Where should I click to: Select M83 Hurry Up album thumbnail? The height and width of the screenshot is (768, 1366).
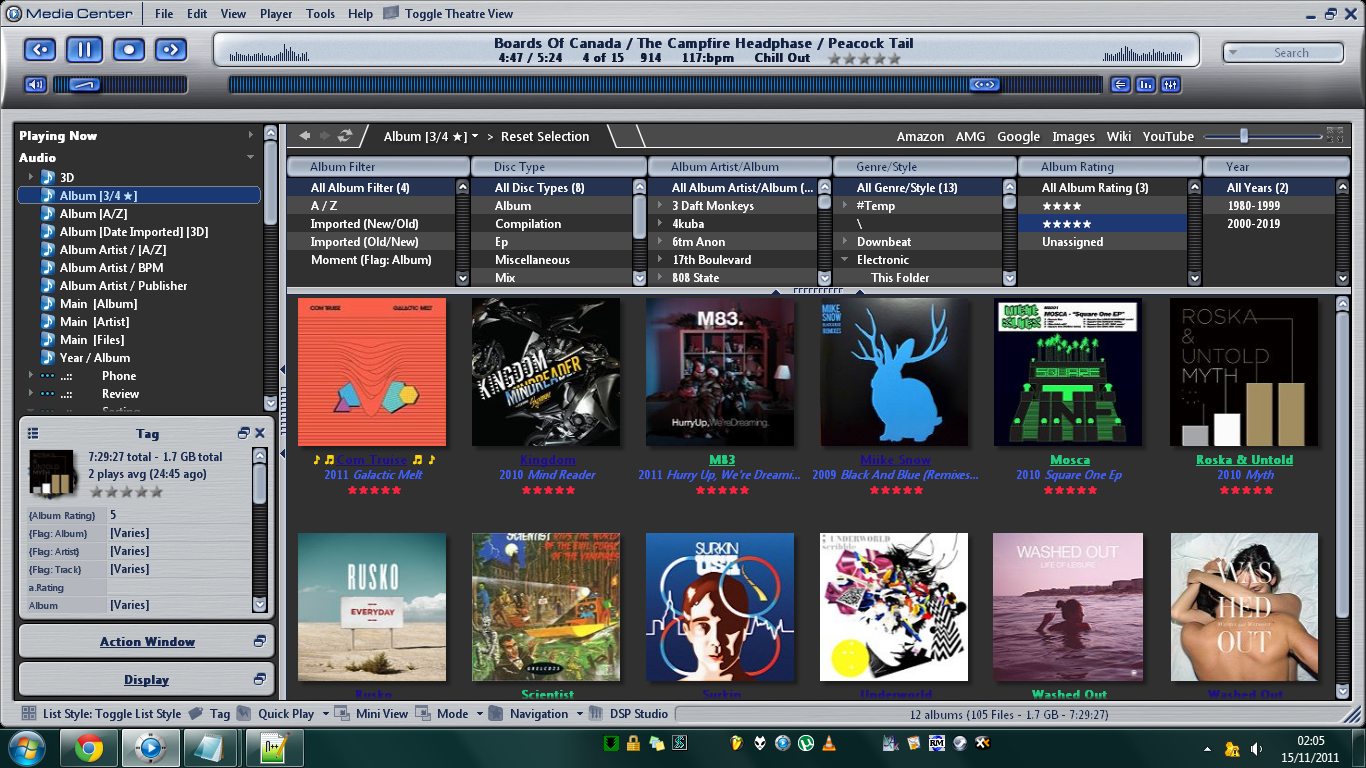720,372
